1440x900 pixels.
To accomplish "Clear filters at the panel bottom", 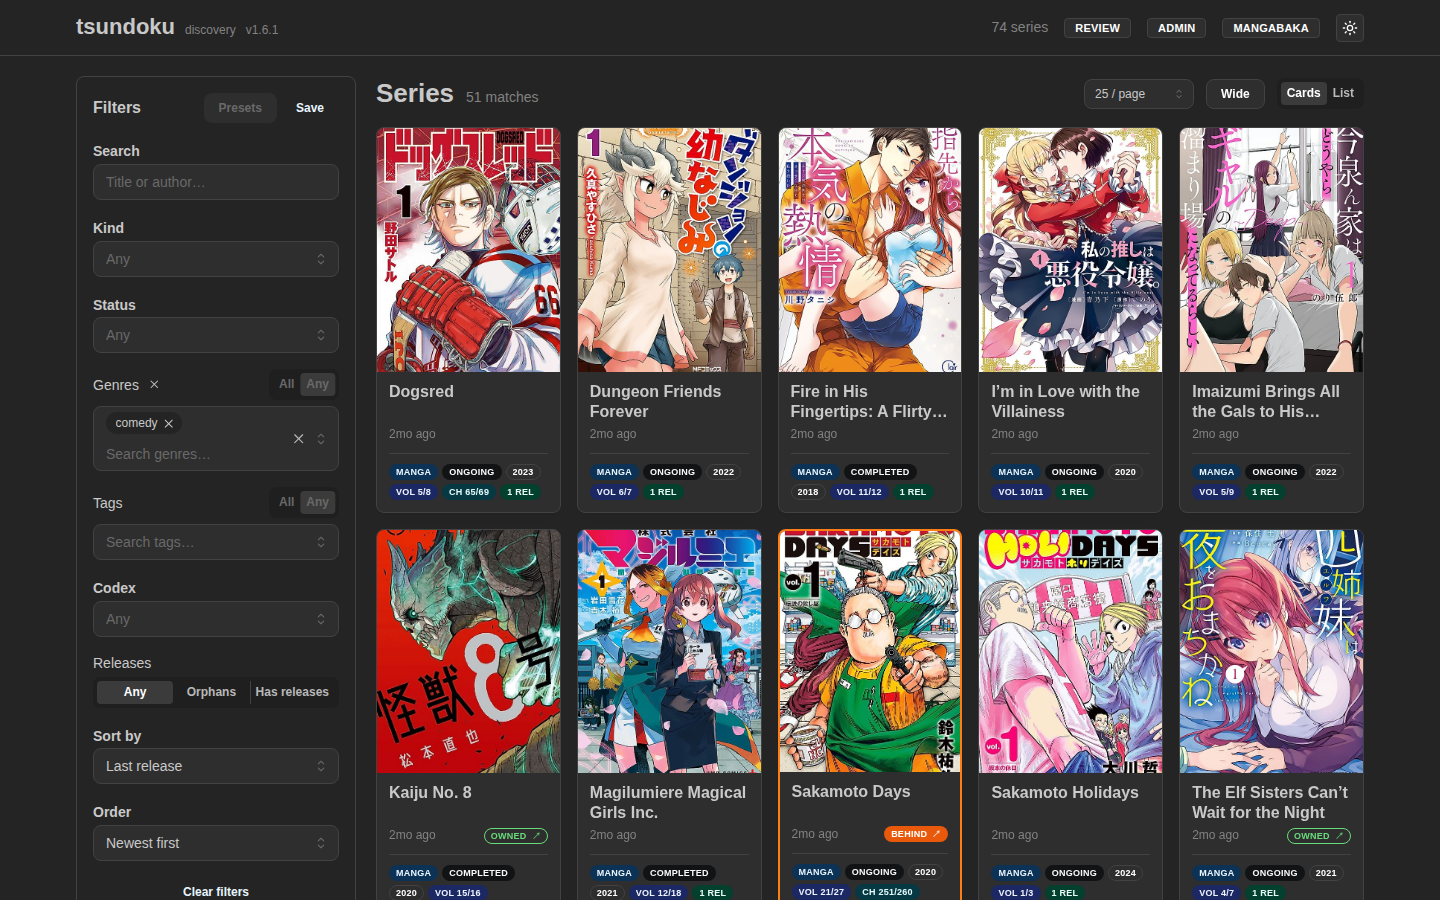I will pos(216,891).
